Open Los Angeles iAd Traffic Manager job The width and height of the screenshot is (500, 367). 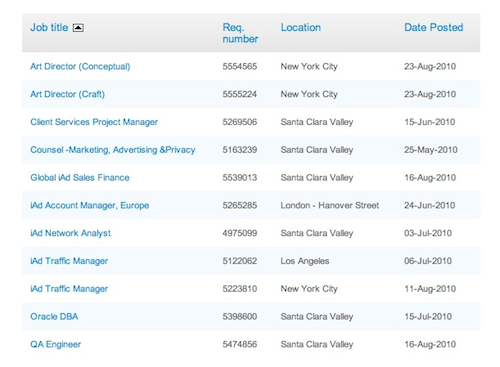tap(69, 261)
